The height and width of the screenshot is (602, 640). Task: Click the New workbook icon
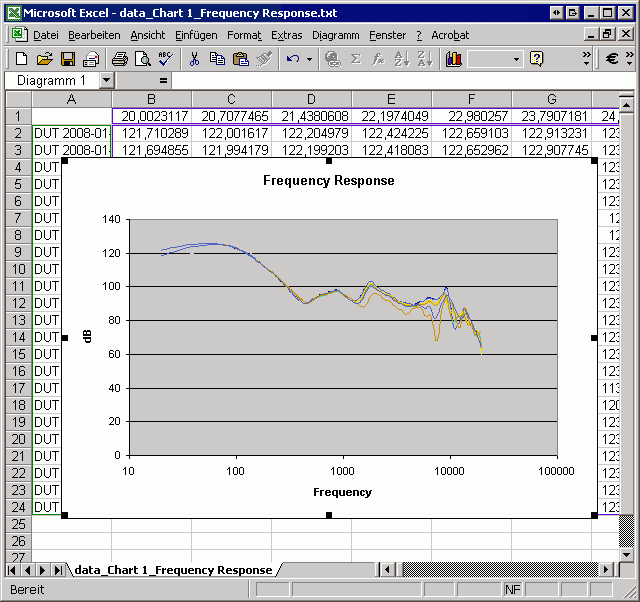21,59
